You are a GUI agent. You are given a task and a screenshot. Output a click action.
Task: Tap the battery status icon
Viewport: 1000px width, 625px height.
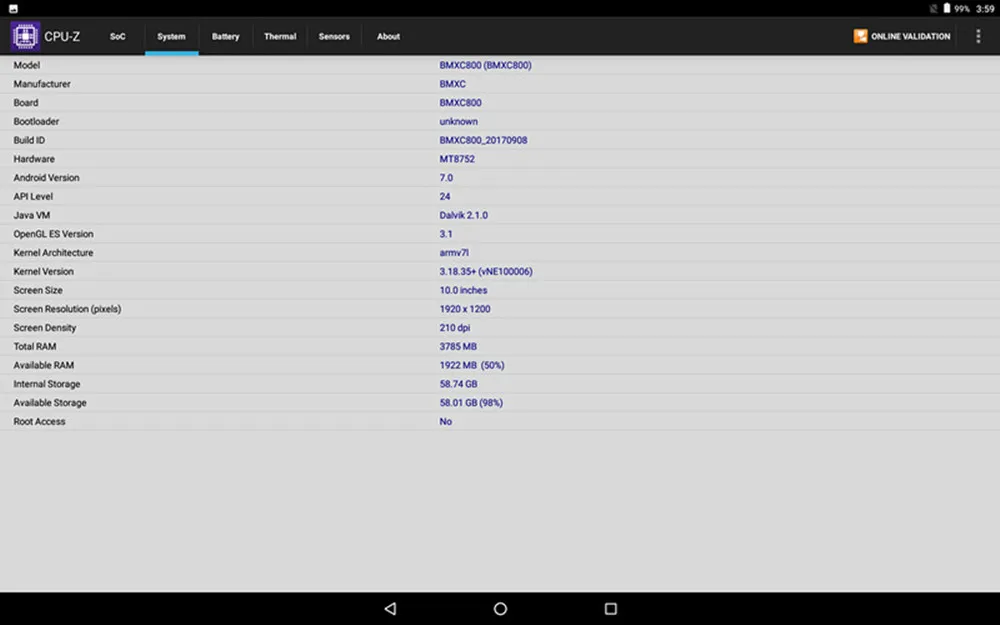tap(946, 8)
